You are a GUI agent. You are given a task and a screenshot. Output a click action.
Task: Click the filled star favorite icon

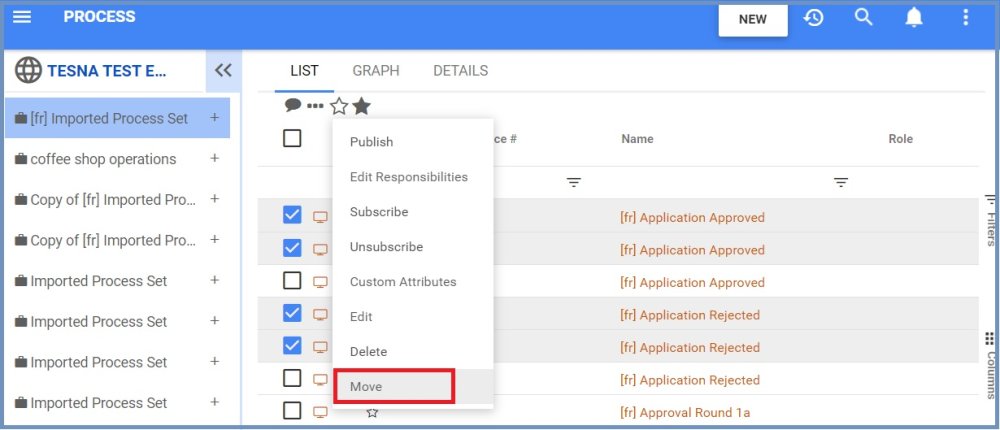[361, 106]
